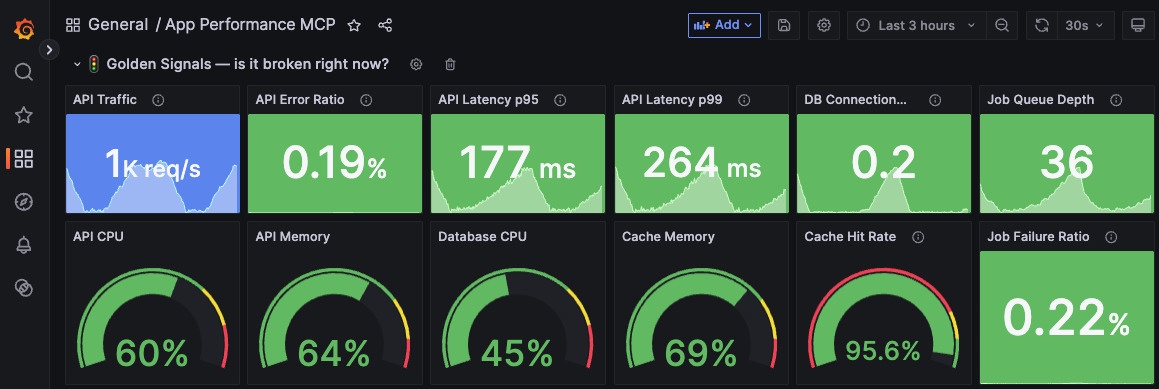Click the 1K req/s traffic value

tap(152, 163)
